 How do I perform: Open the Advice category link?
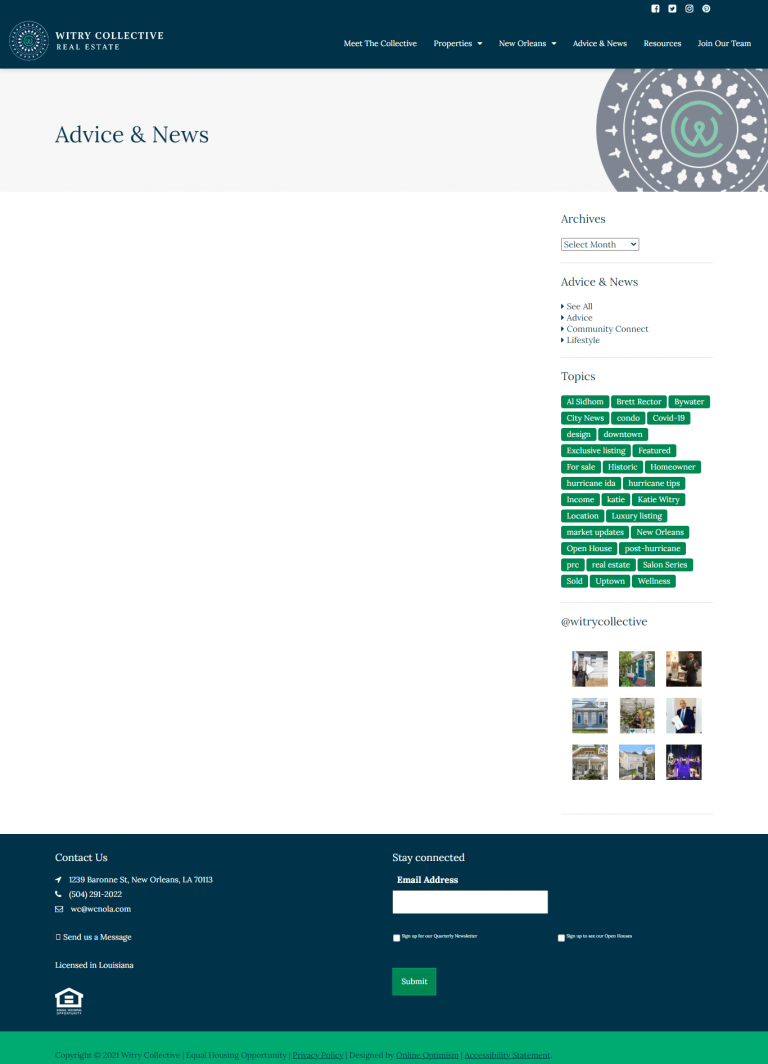pos(579,318)
